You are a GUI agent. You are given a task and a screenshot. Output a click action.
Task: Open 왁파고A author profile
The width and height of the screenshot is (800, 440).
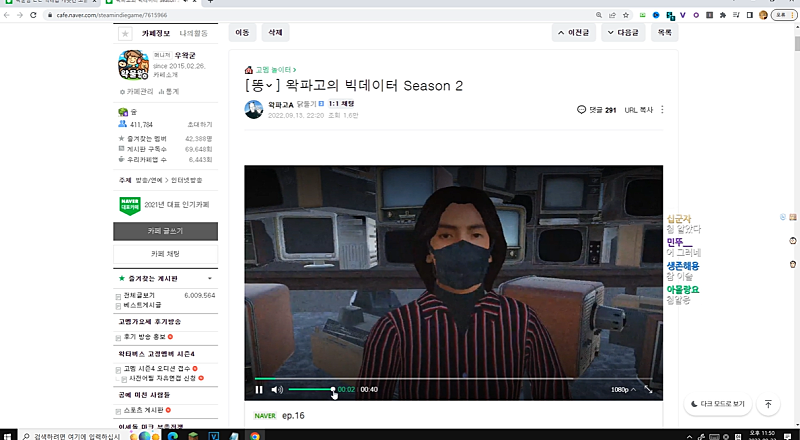281,104
